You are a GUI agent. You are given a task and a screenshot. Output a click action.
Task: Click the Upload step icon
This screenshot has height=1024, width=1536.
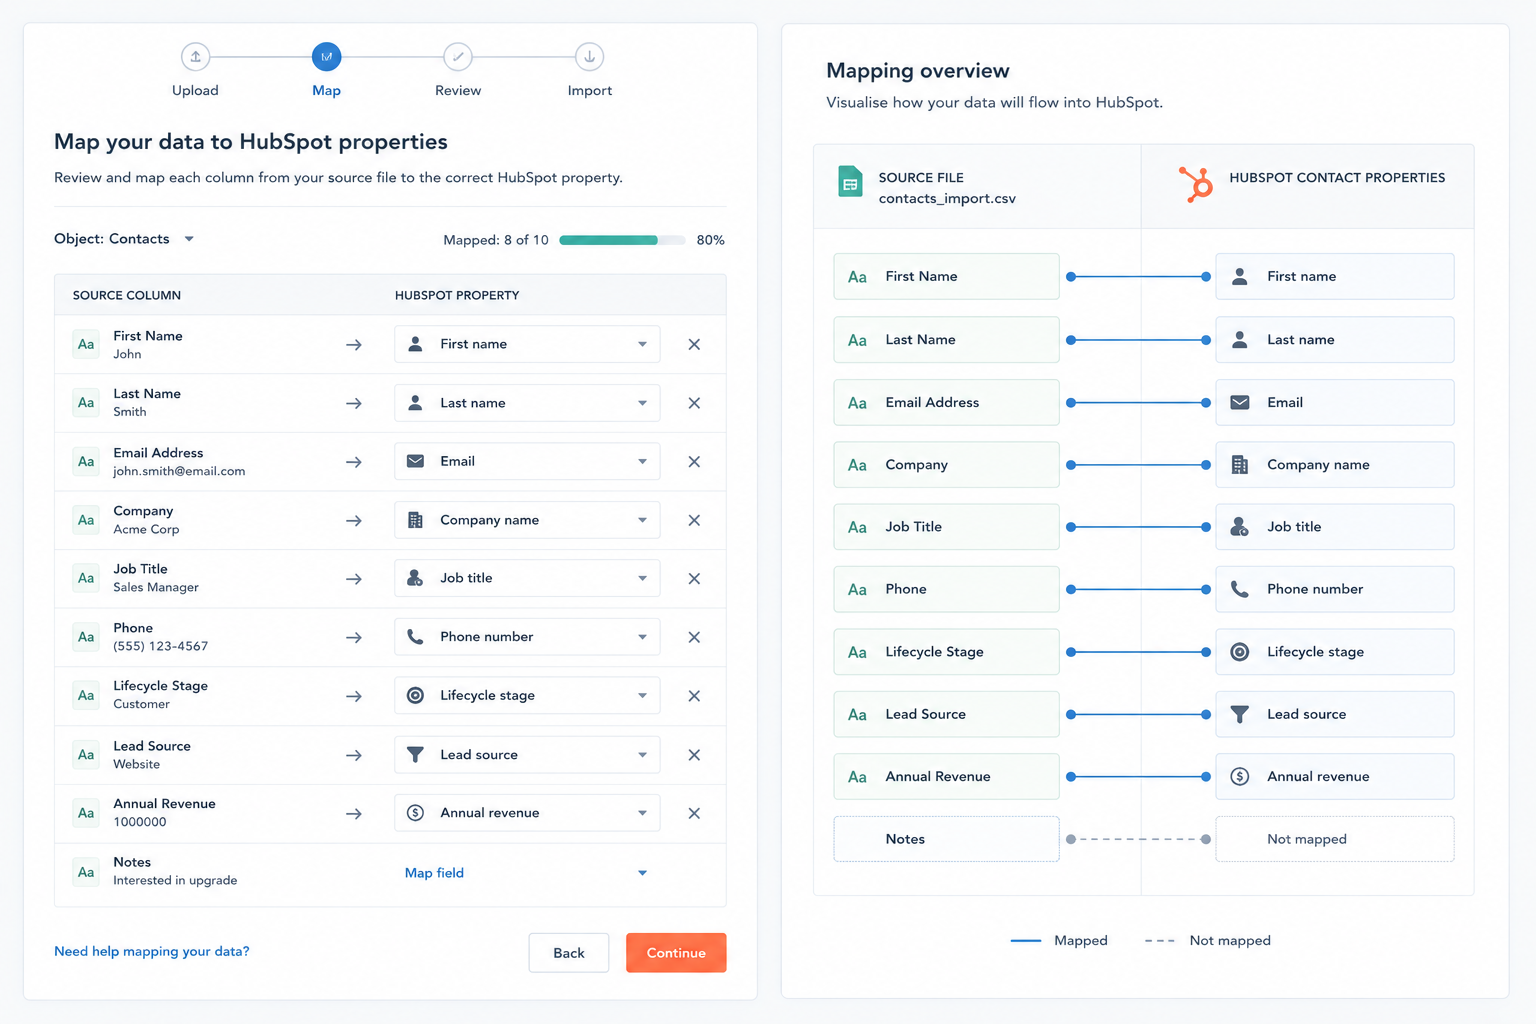[195, 57]
